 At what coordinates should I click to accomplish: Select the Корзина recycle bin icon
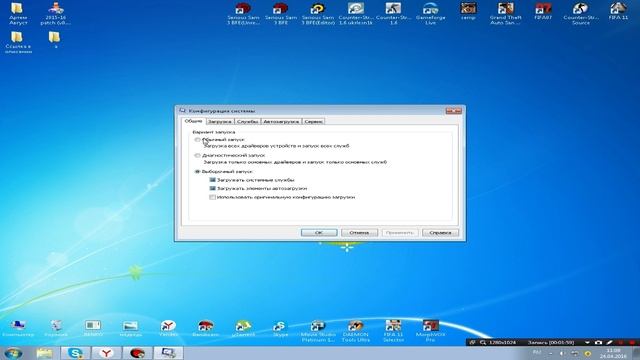point(56,328)
